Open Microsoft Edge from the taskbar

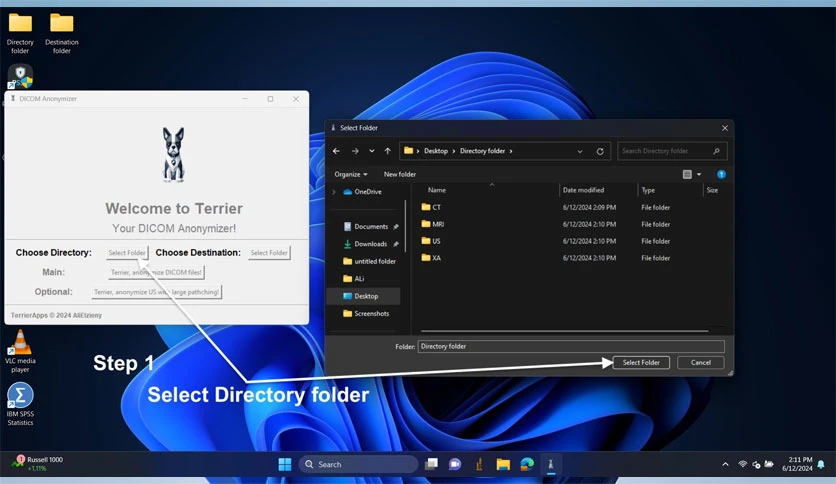pyautogui.click(x=527, y=464)
